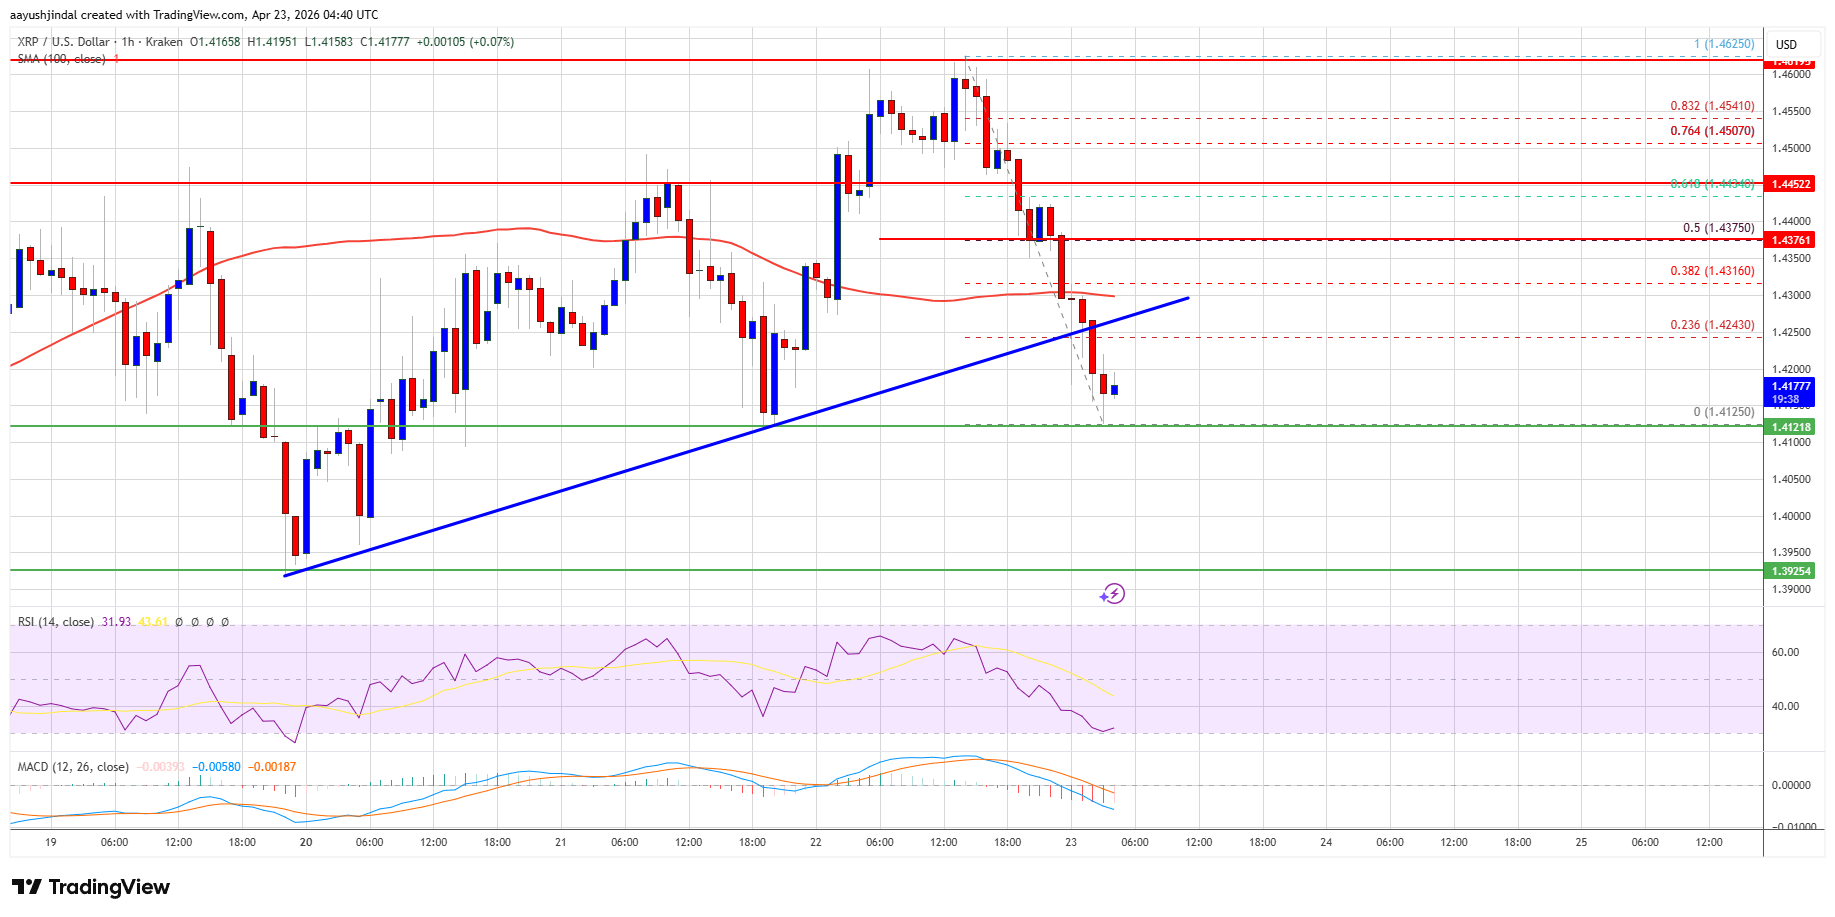The height and width of the screenshot is (917, 1835).
Task: Click the green 1.39254 support price label
Action: [1791, 571]
